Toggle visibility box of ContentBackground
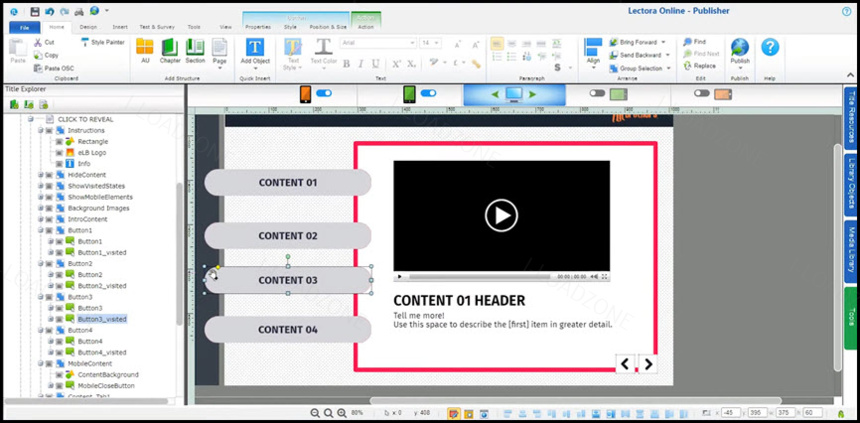The height and width of the screenshot is (423, 860). click(59, 375)
